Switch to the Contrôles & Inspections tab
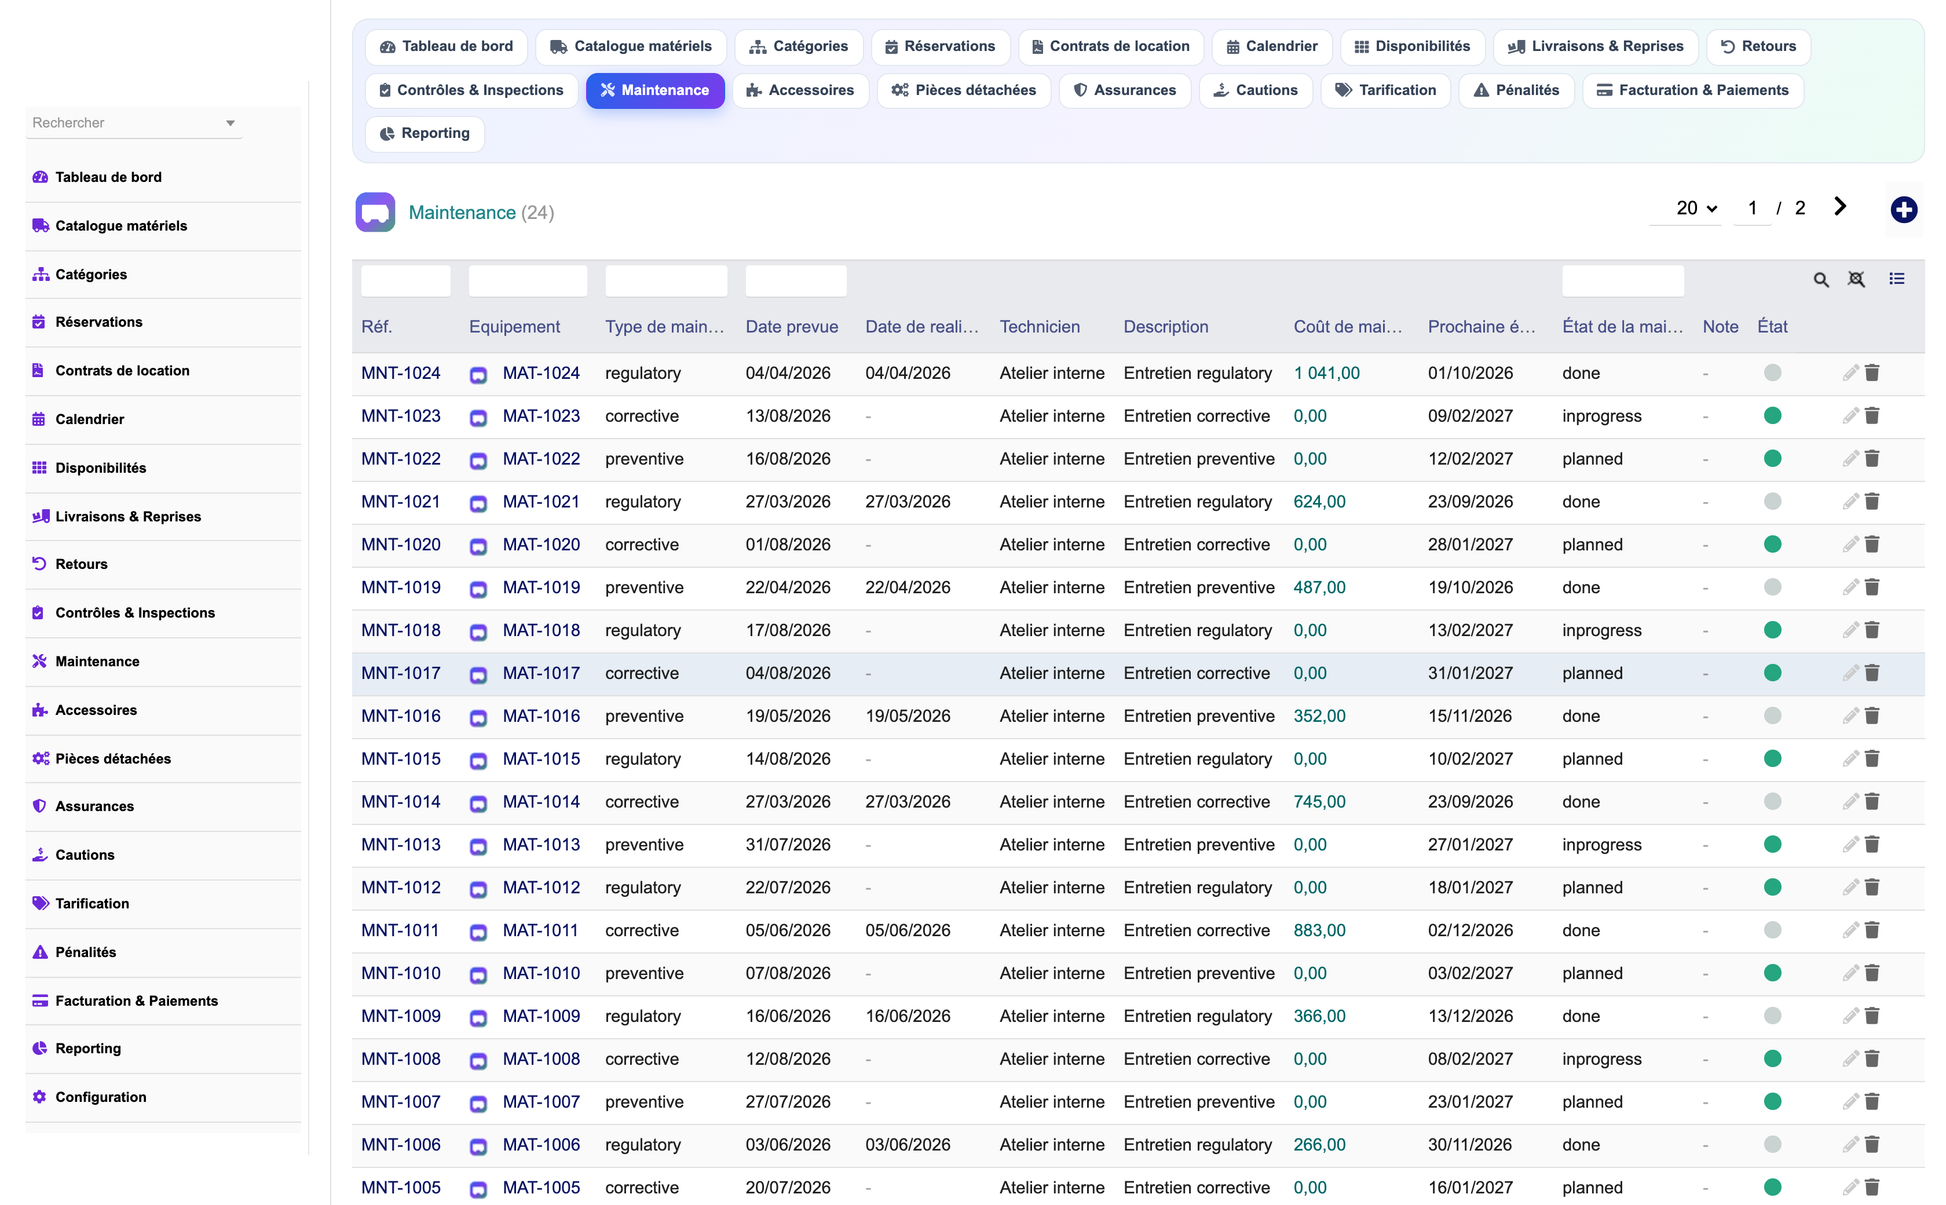Screen dimensions: 1946x1205 point(471,90)
